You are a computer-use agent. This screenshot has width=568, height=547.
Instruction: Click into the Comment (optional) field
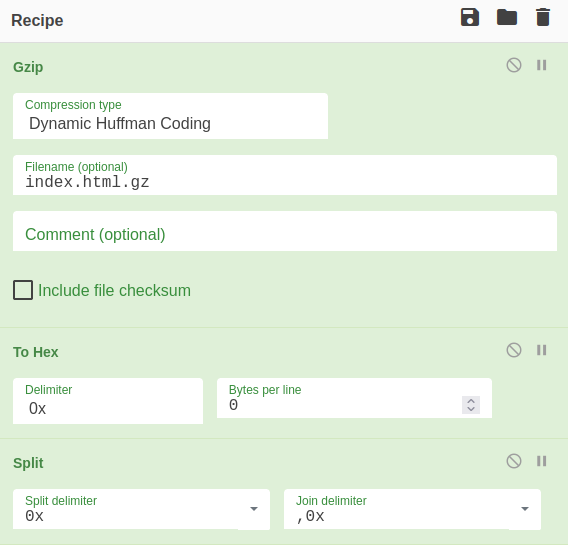[285, 231]
